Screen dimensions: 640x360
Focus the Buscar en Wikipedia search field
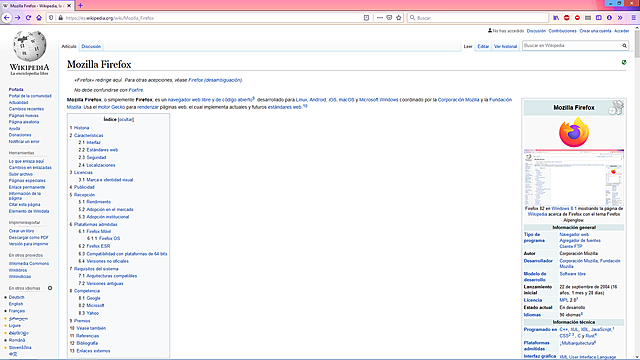[x=571, y=46]
